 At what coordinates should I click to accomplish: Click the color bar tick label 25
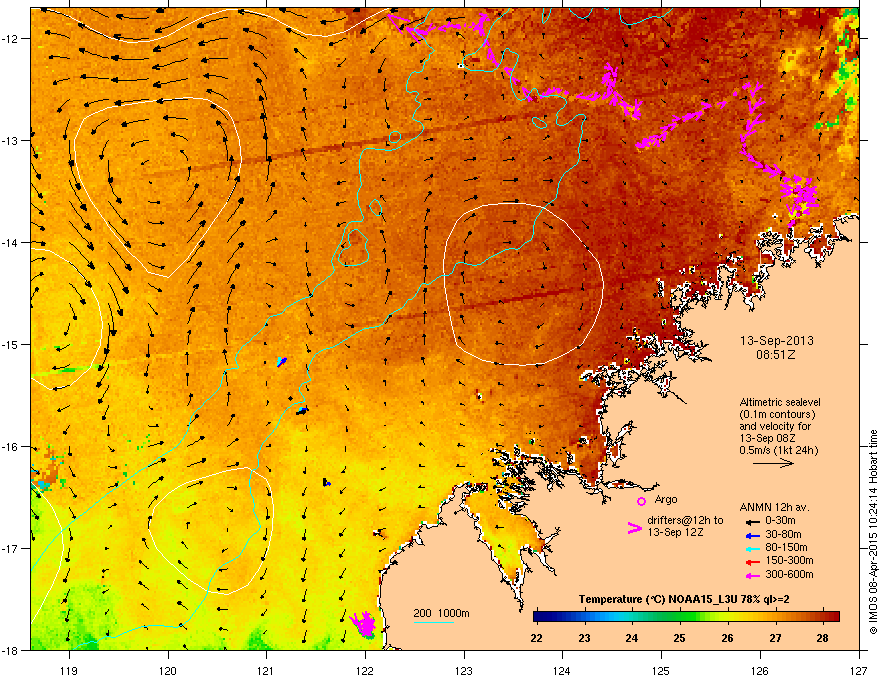coord(680,638)
